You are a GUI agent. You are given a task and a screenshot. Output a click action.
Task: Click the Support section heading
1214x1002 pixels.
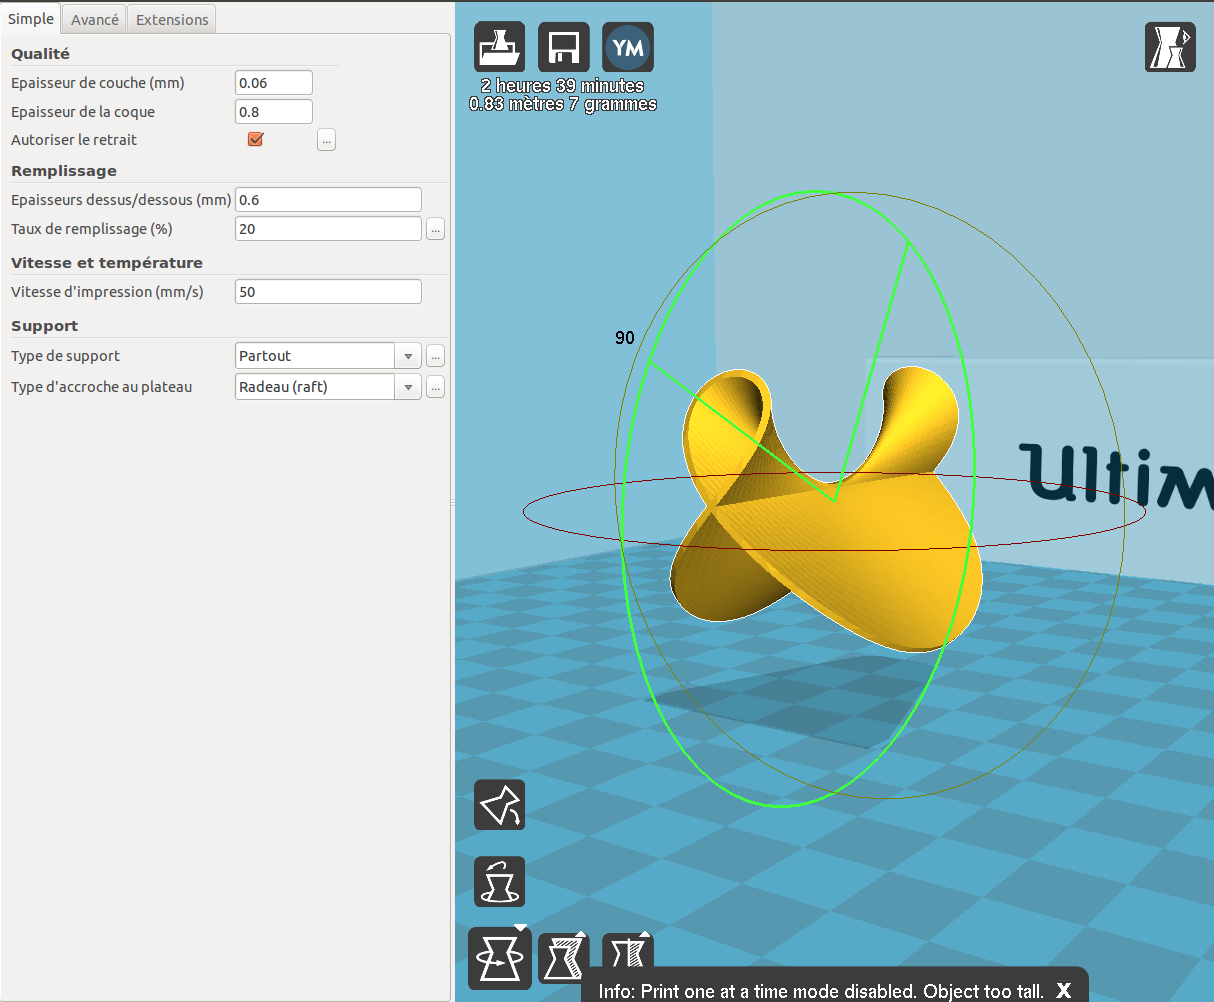44,326
